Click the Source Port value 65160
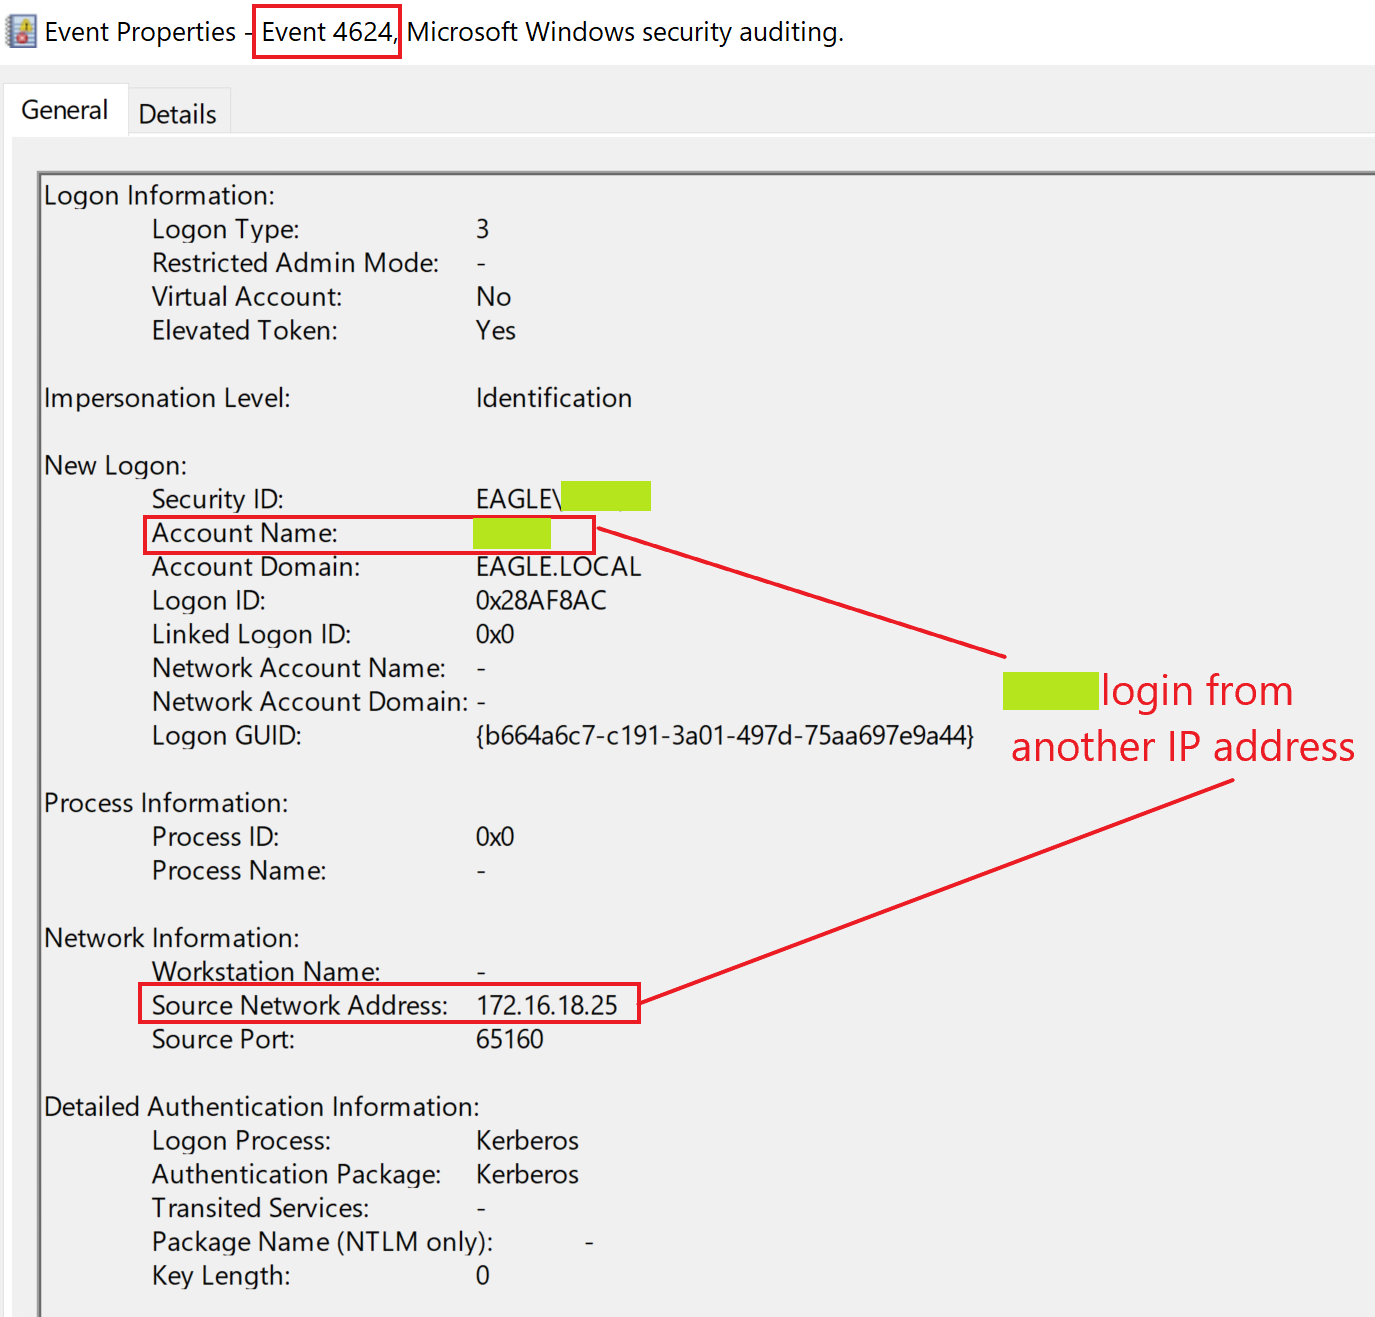Viewport: 1375px width, 1317px height. (509, 1039)
